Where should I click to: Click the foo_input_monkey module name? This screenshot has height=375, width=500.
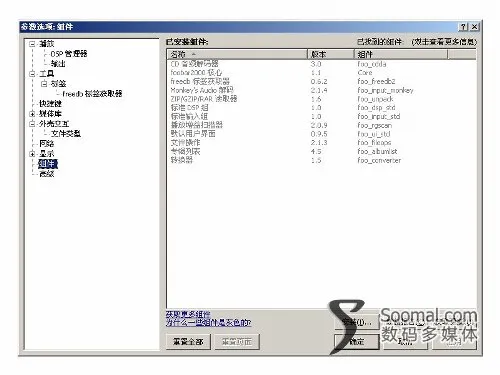(x=385, y=90)
